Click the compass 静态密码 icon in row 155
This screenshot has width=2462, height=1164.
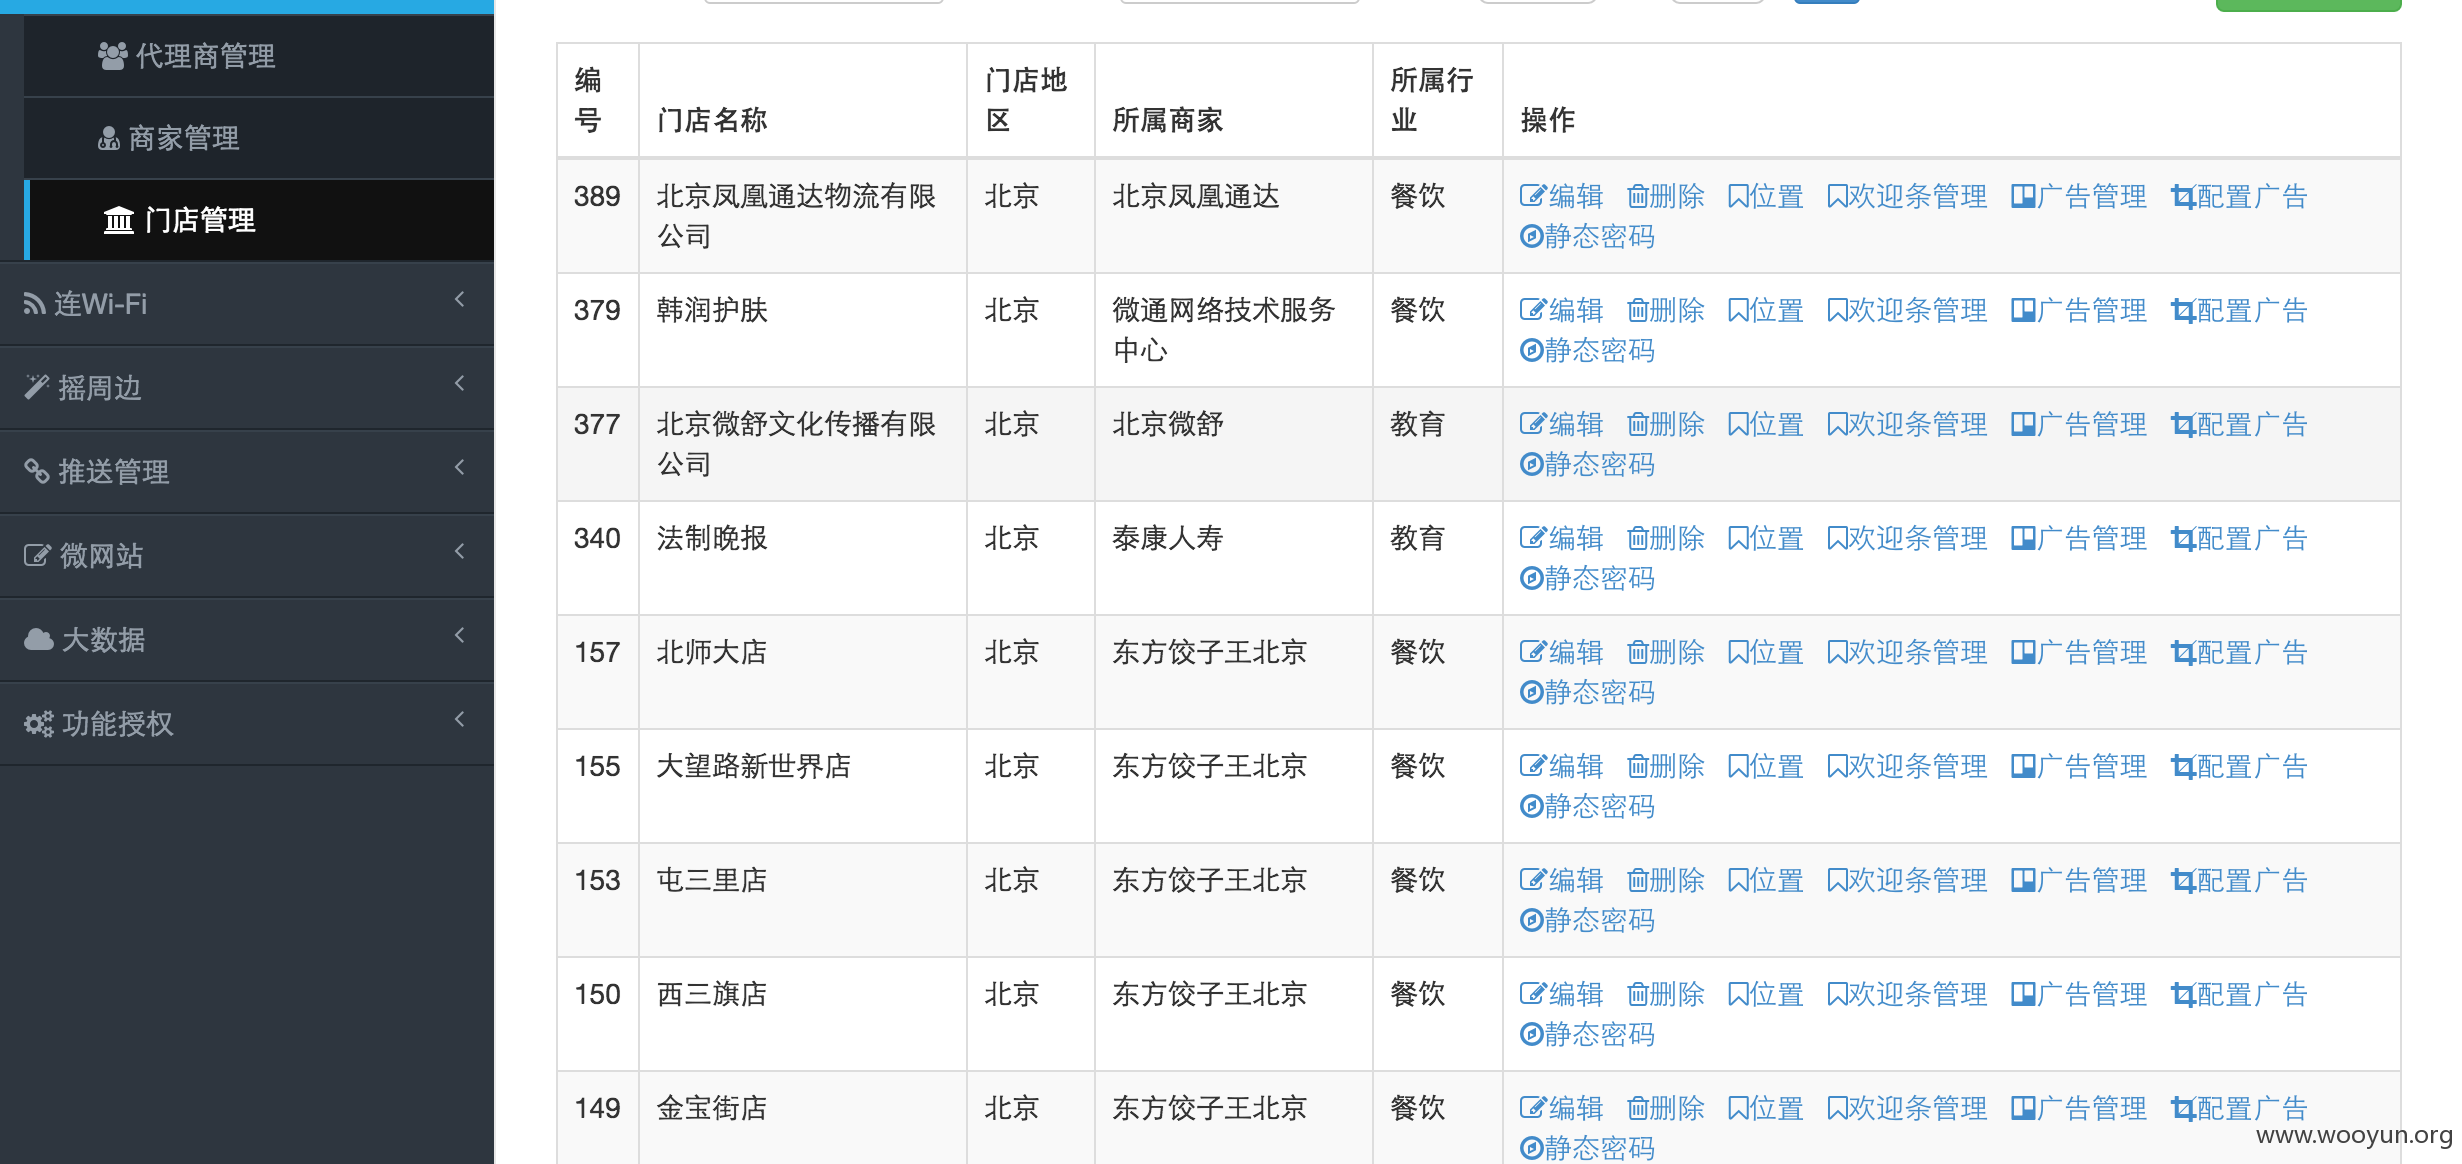click(x=1531, y=806)
